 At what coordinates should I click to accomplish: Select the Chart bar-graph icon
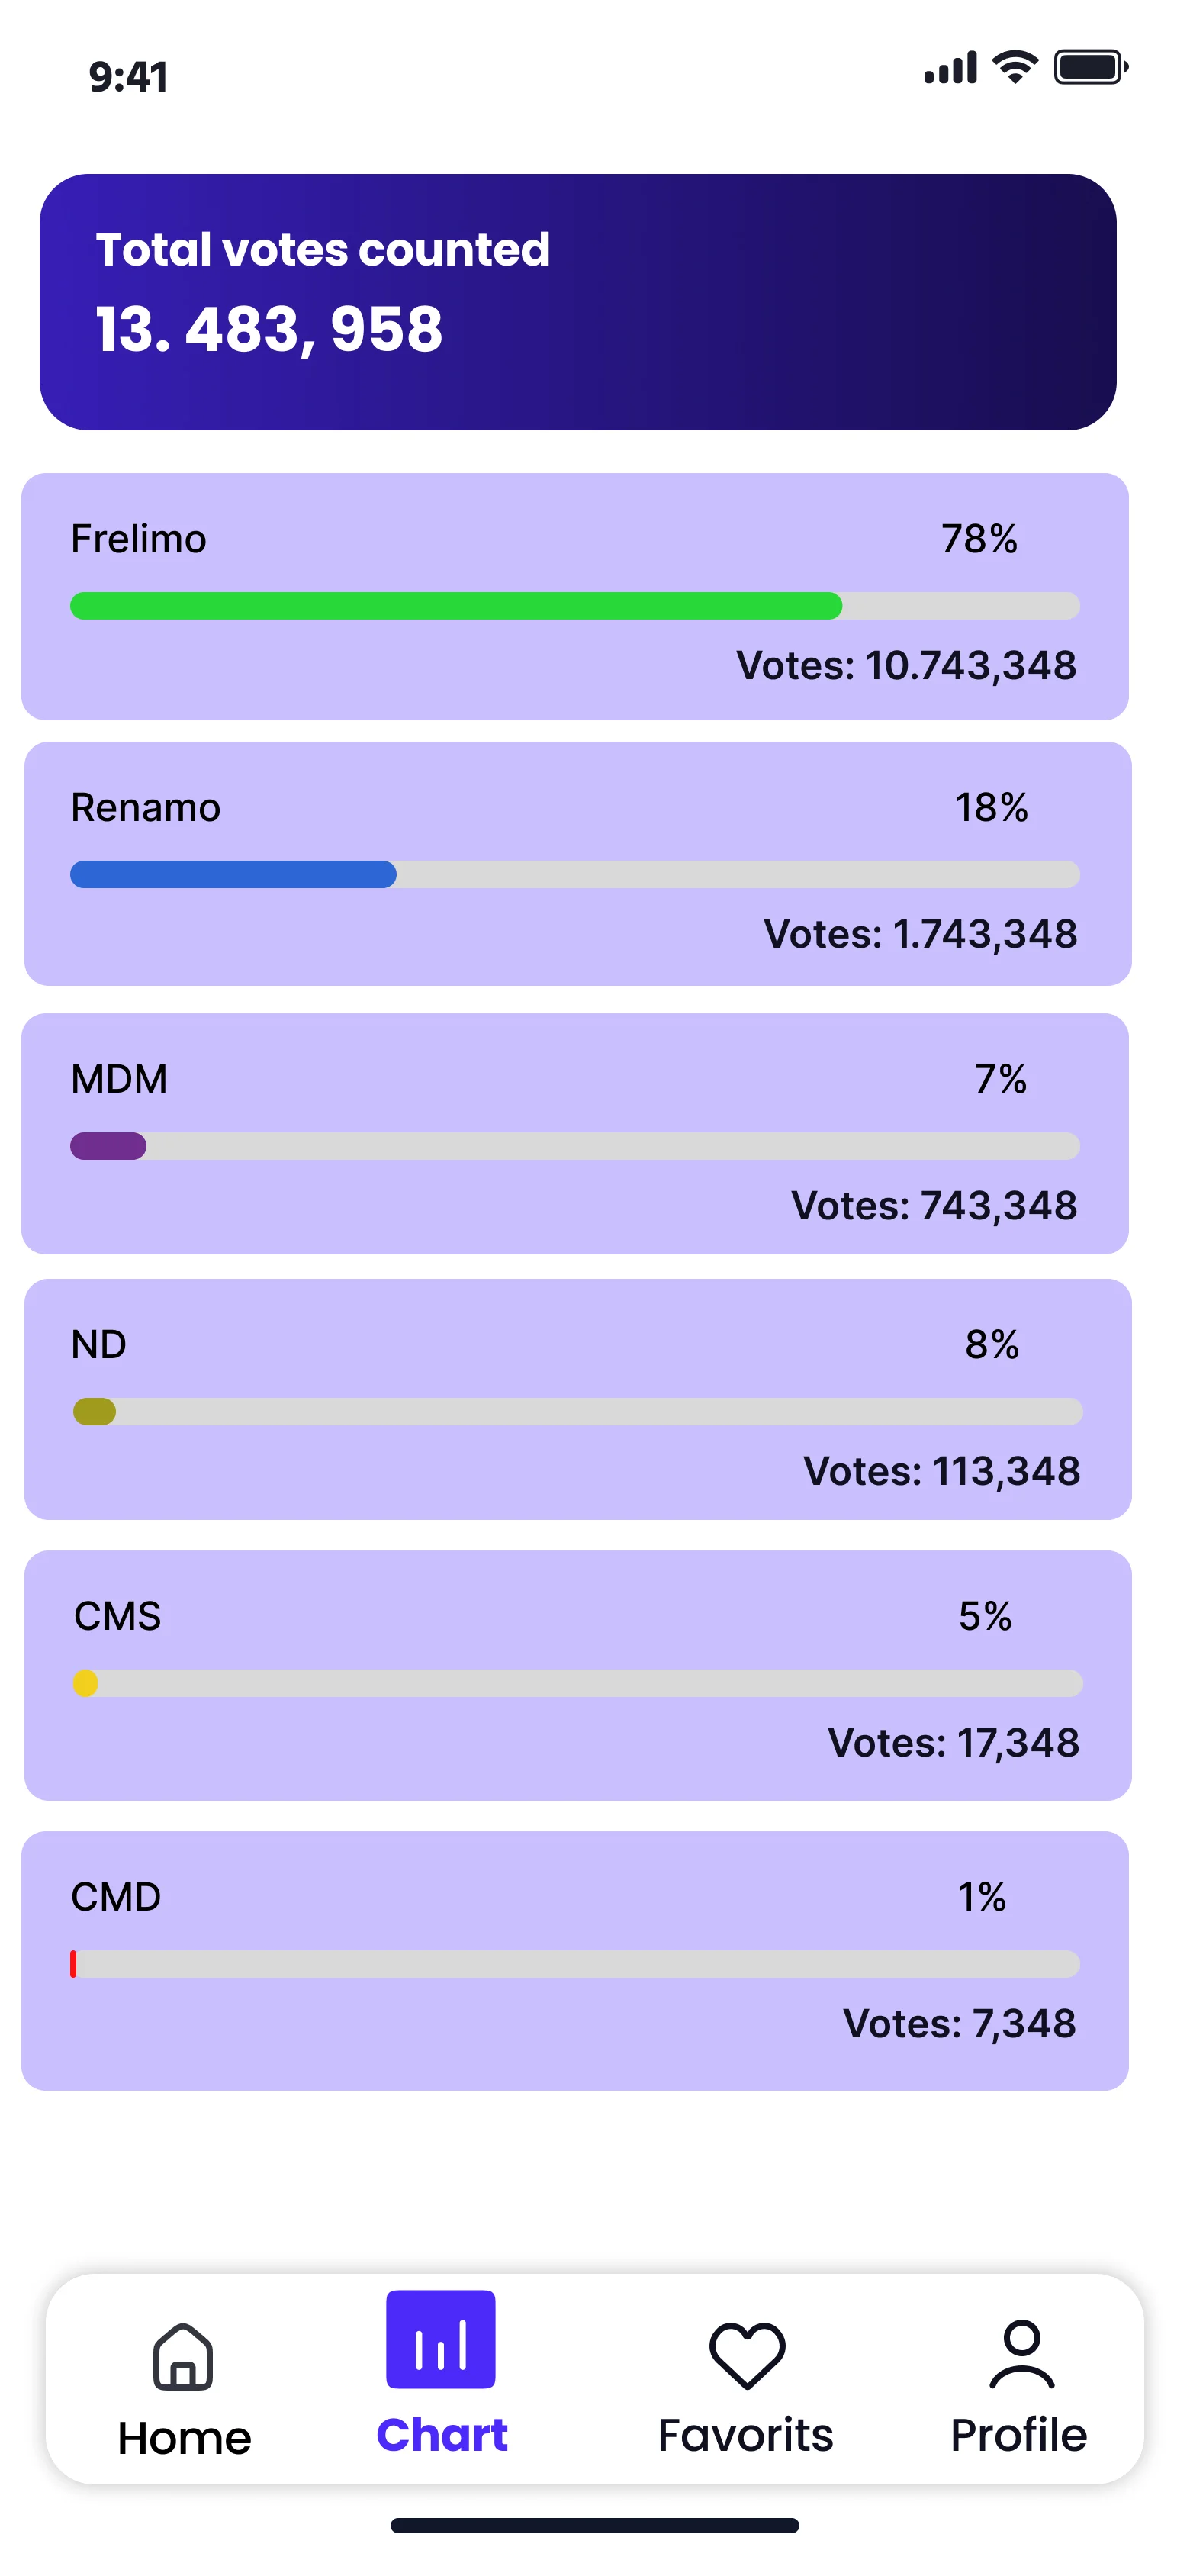pyautogui.click(x=441, y=2339)
